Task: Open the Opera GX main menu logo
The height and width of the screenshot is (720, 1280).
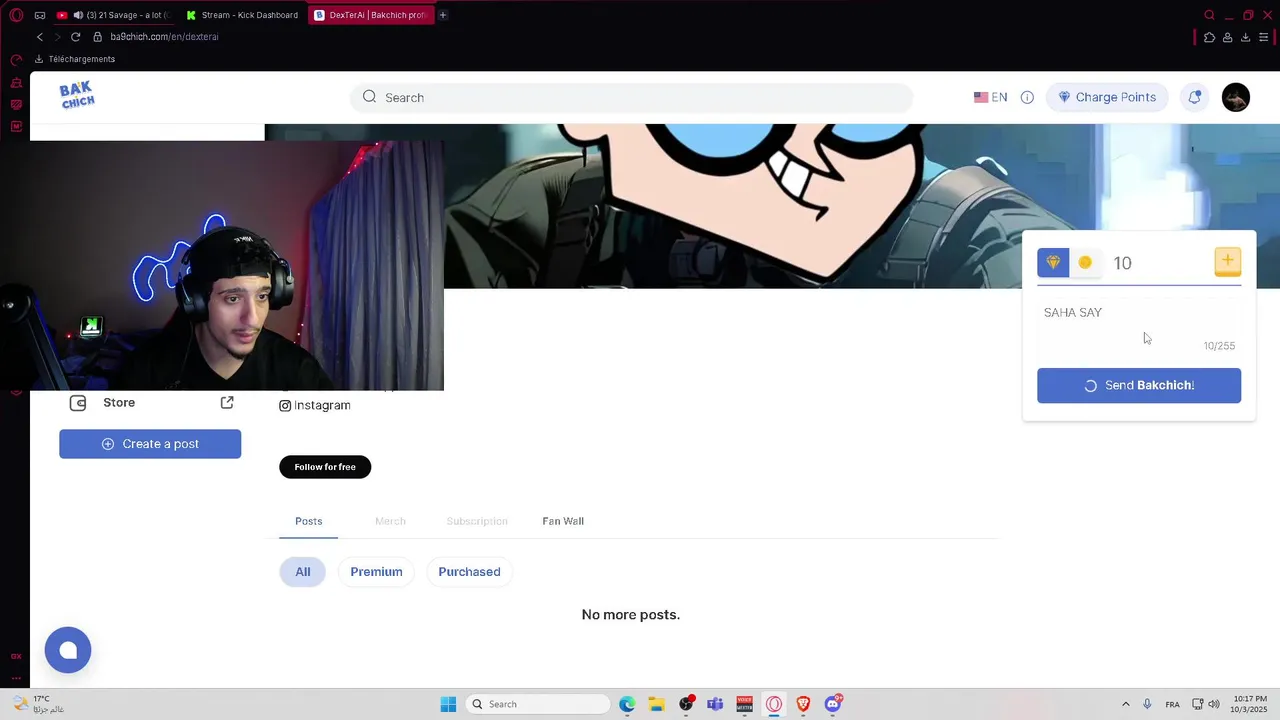Action: tap(16, 15)
